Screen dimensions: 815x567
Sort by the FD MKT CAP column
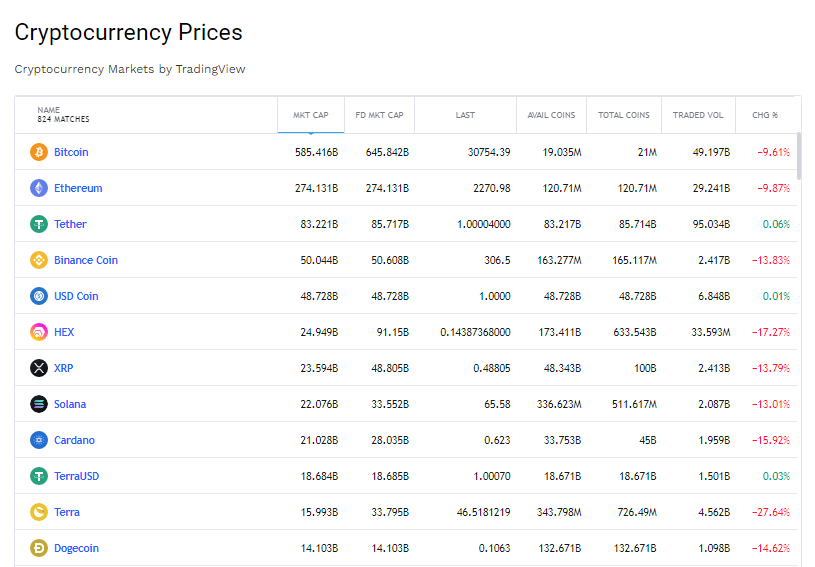pos(379,115)
